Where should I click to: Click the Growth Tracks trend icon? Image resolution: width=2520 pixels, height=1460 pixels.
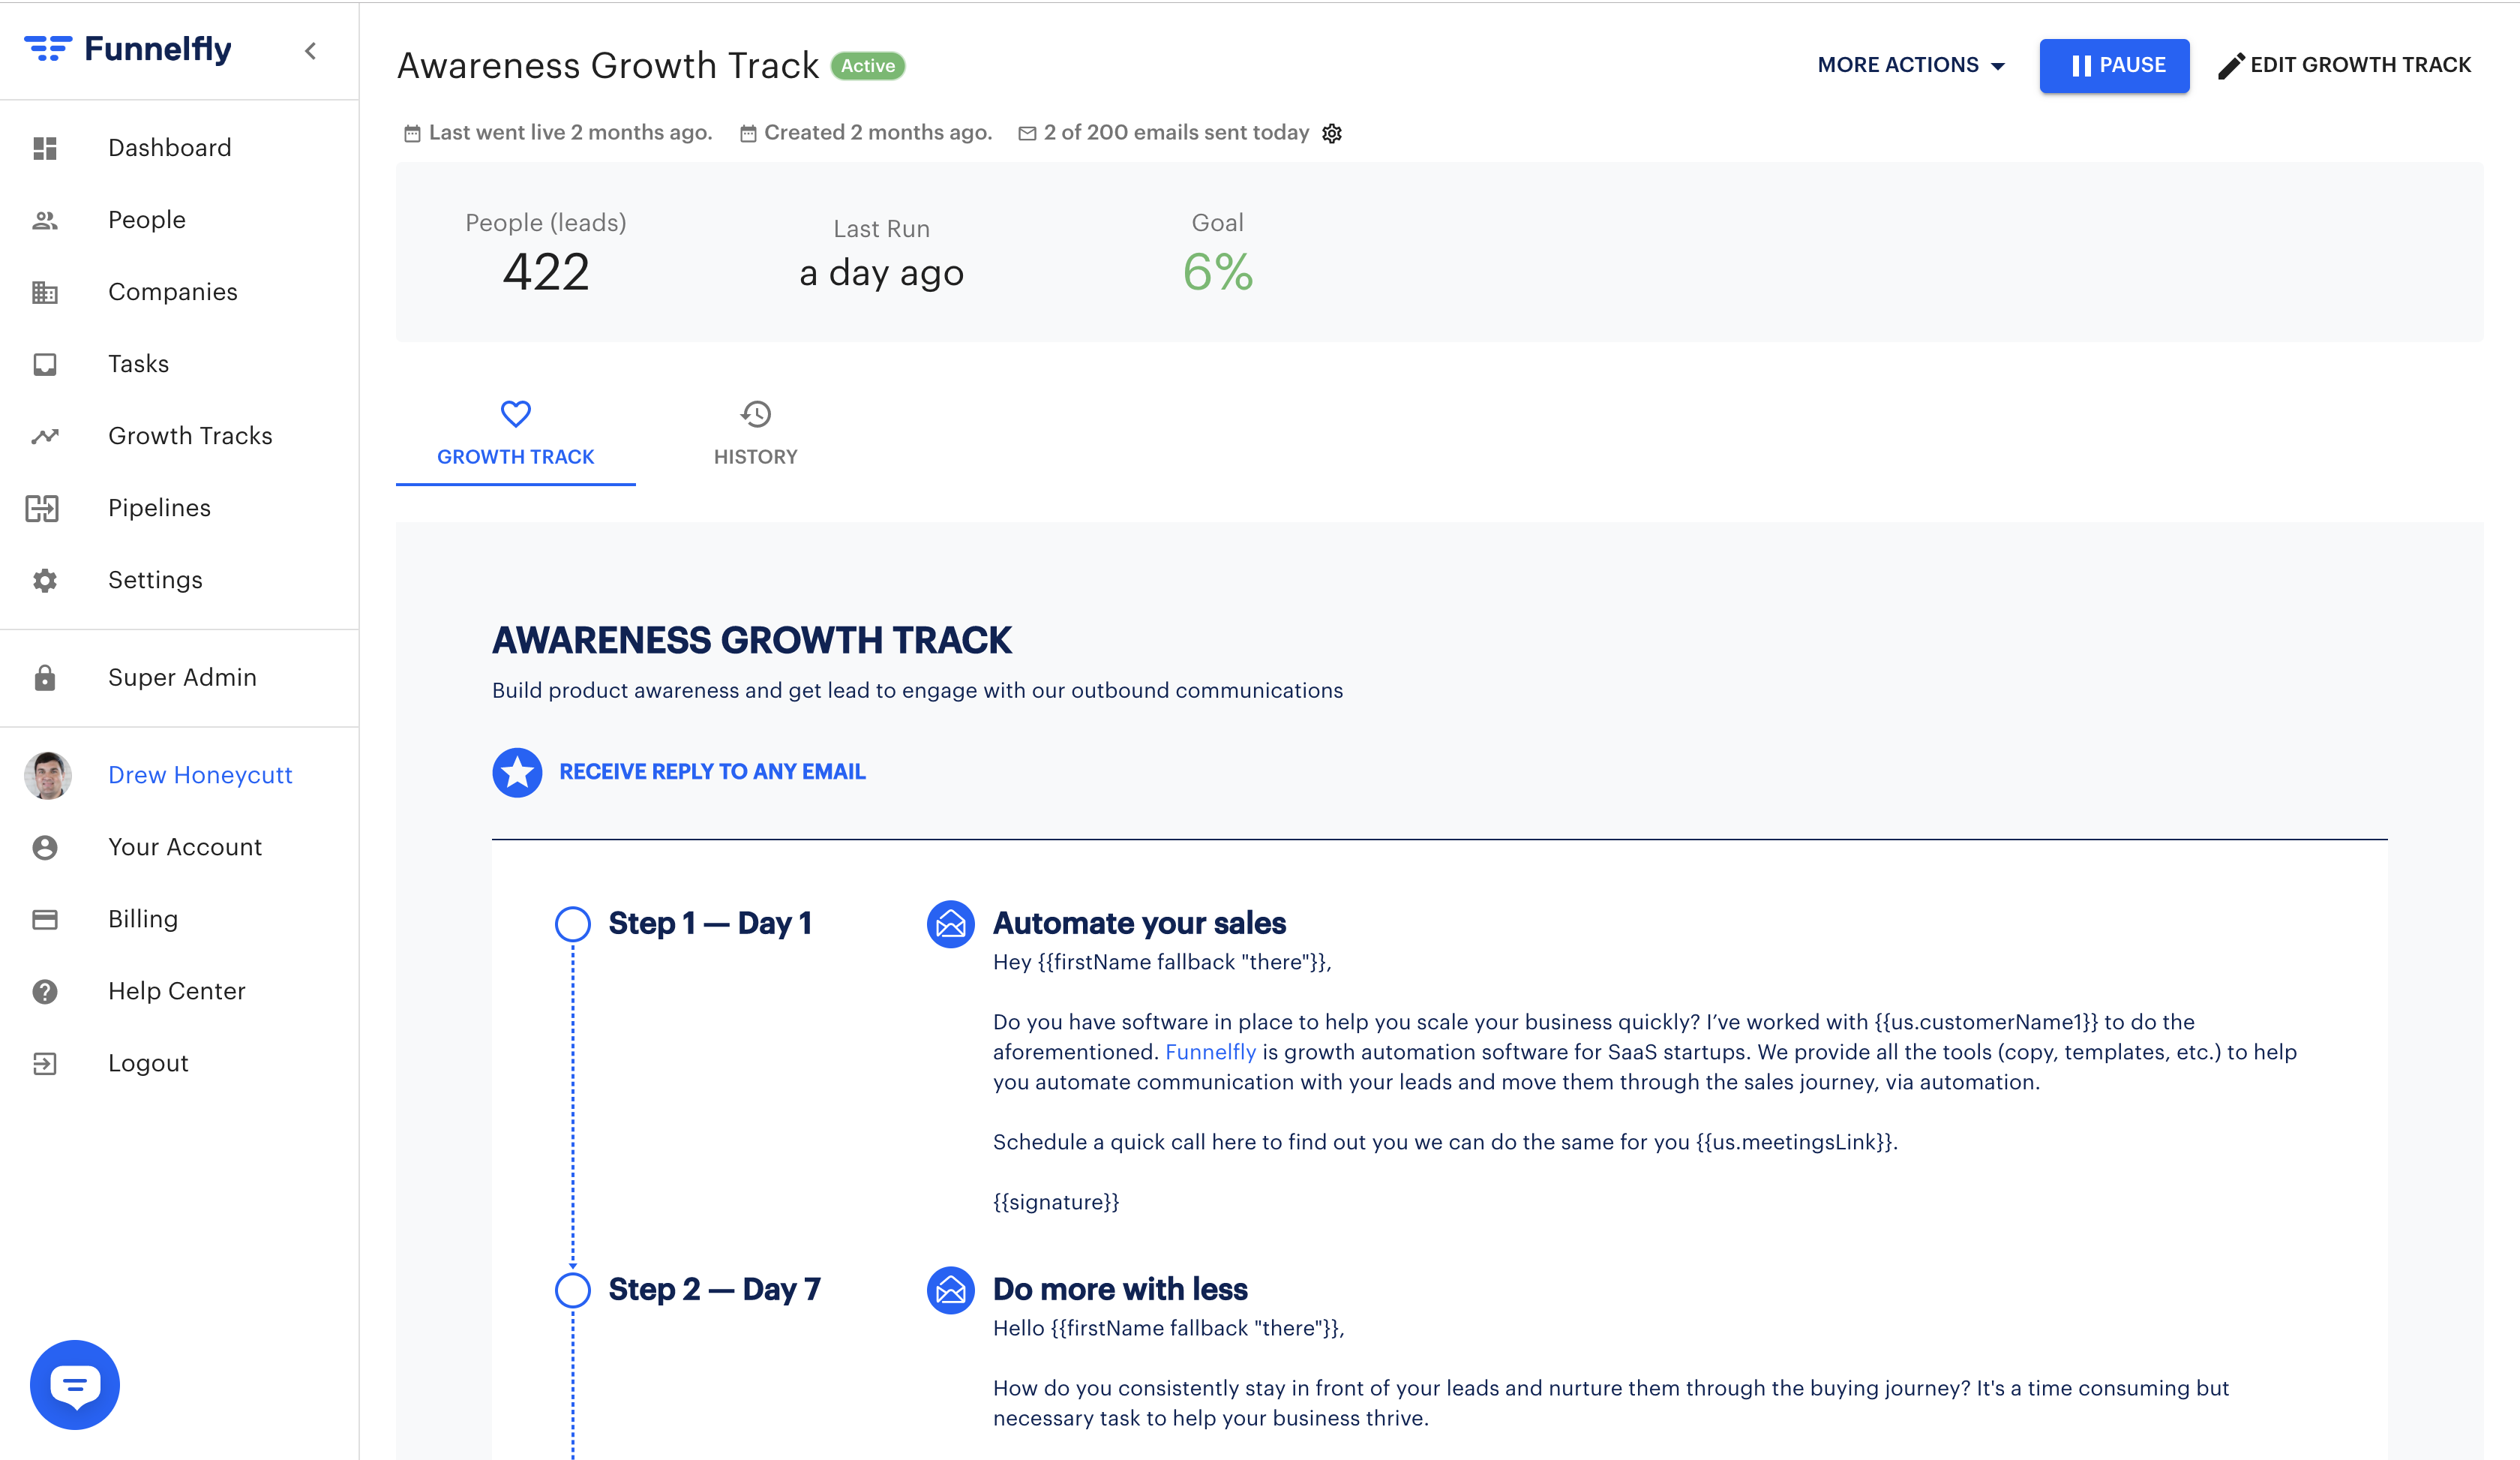(x=45, y=436)
